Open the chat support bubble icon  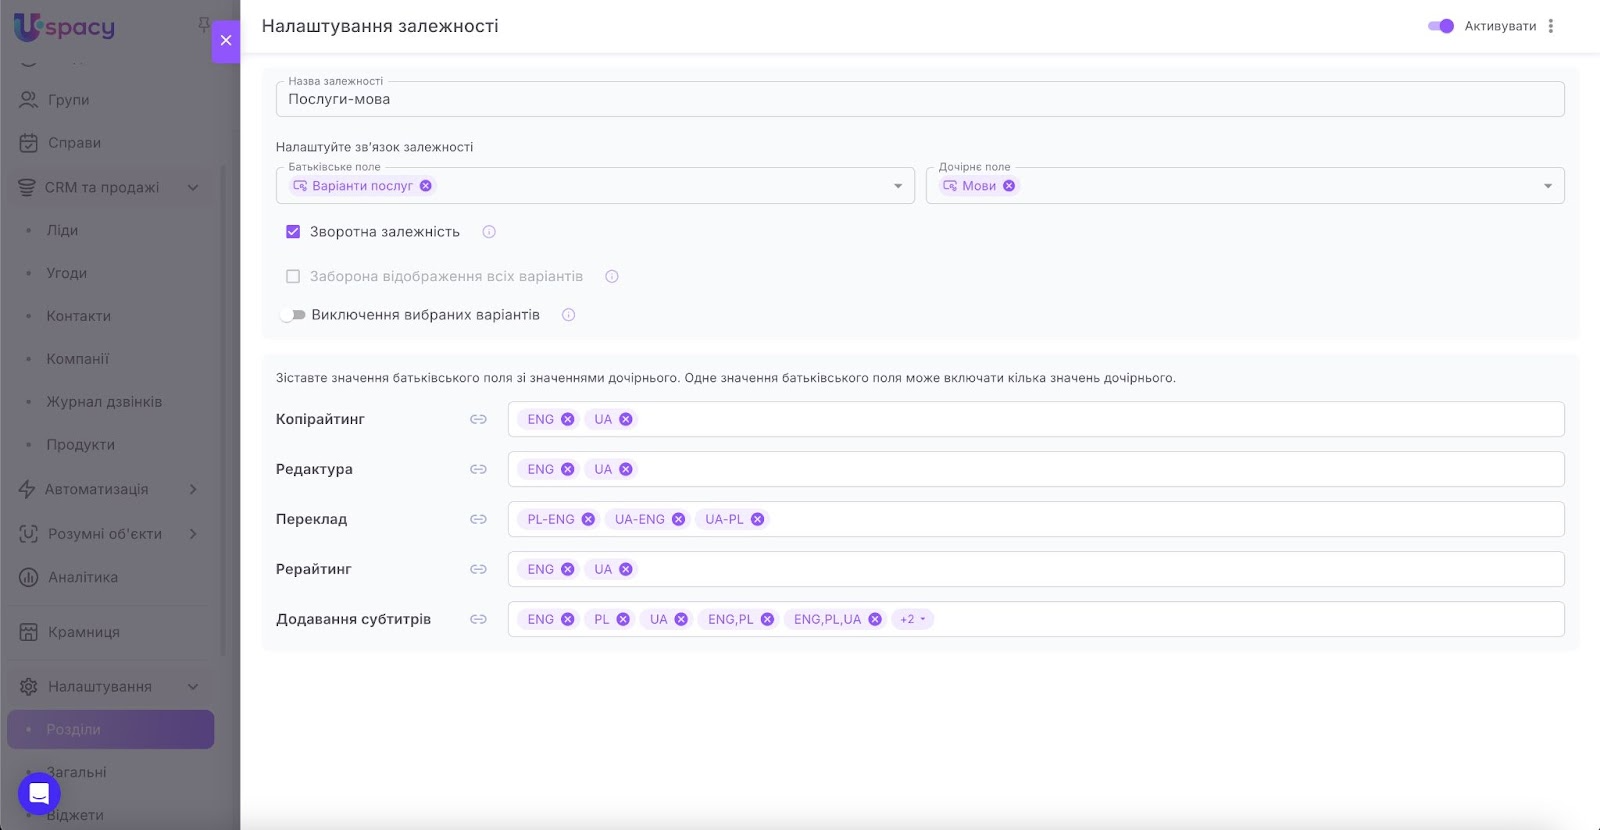(x=39, y=794)
